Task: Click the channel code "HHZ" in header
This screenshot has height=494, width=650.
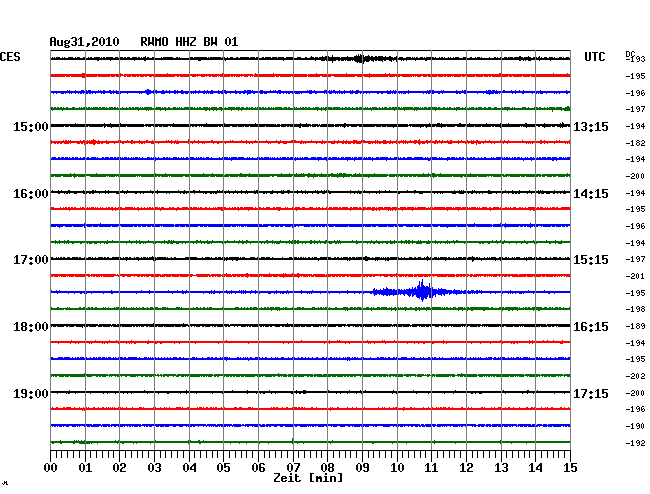Action: [186, 42]
